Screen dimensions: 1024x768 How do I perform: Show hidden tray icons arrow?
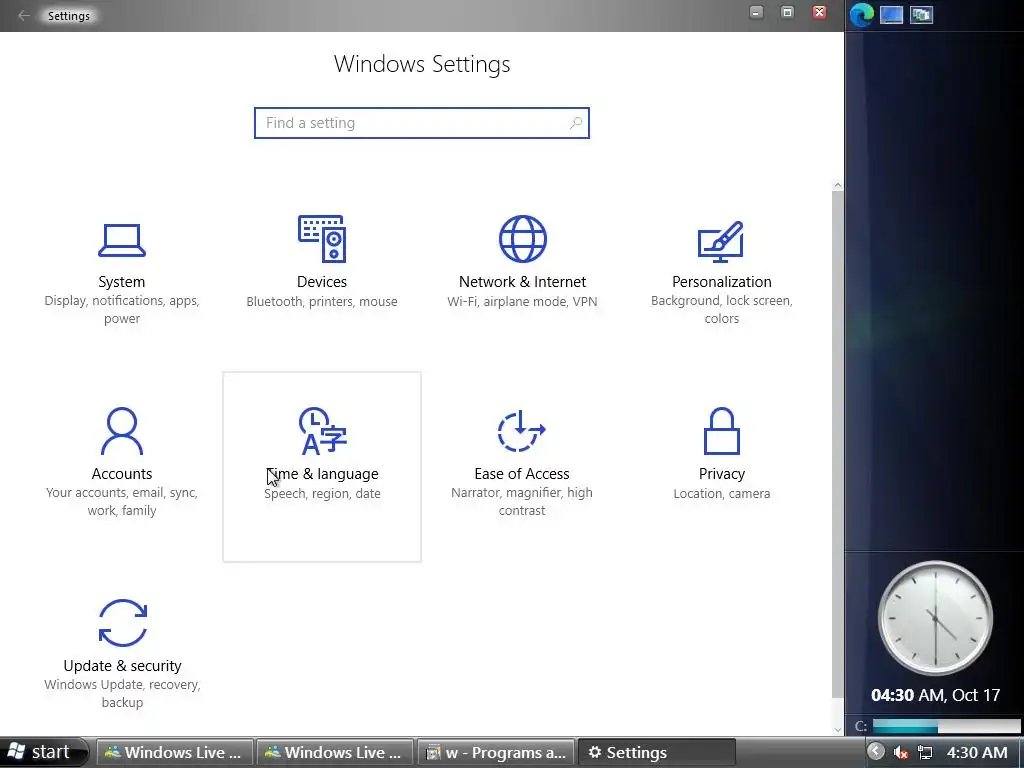coord(876,752)
